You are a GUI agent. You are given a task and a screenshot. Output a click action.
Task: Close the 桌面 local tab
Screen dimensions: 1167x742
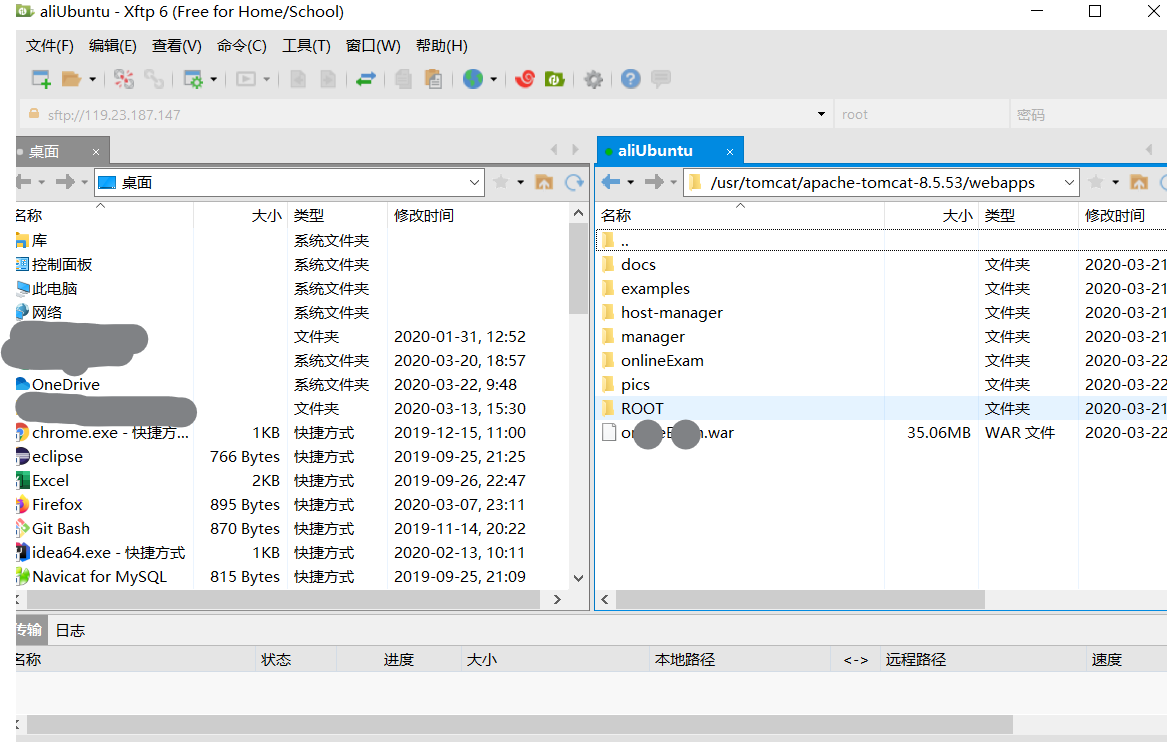pos(96,152)
